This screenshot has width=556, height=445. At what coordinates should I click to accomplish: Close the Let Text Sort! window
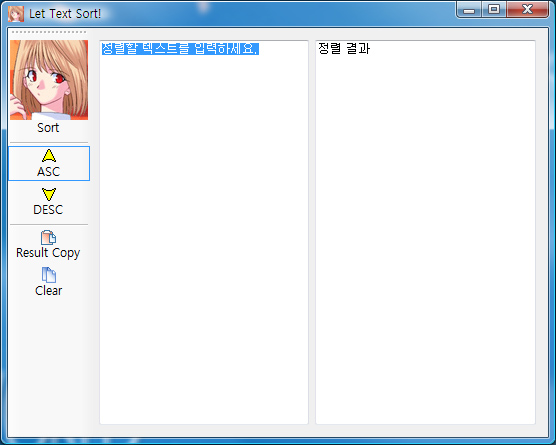click(528, 9)
